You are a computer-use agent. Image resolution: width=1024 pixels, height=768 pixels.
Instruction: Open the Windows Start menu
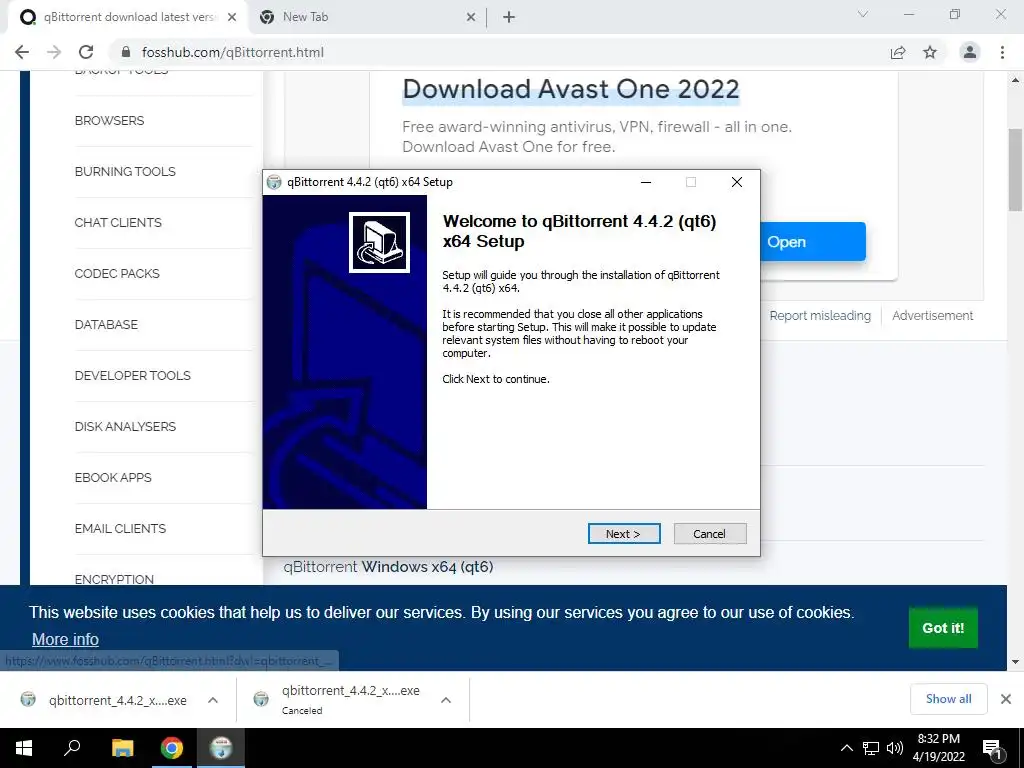[24, 748]
